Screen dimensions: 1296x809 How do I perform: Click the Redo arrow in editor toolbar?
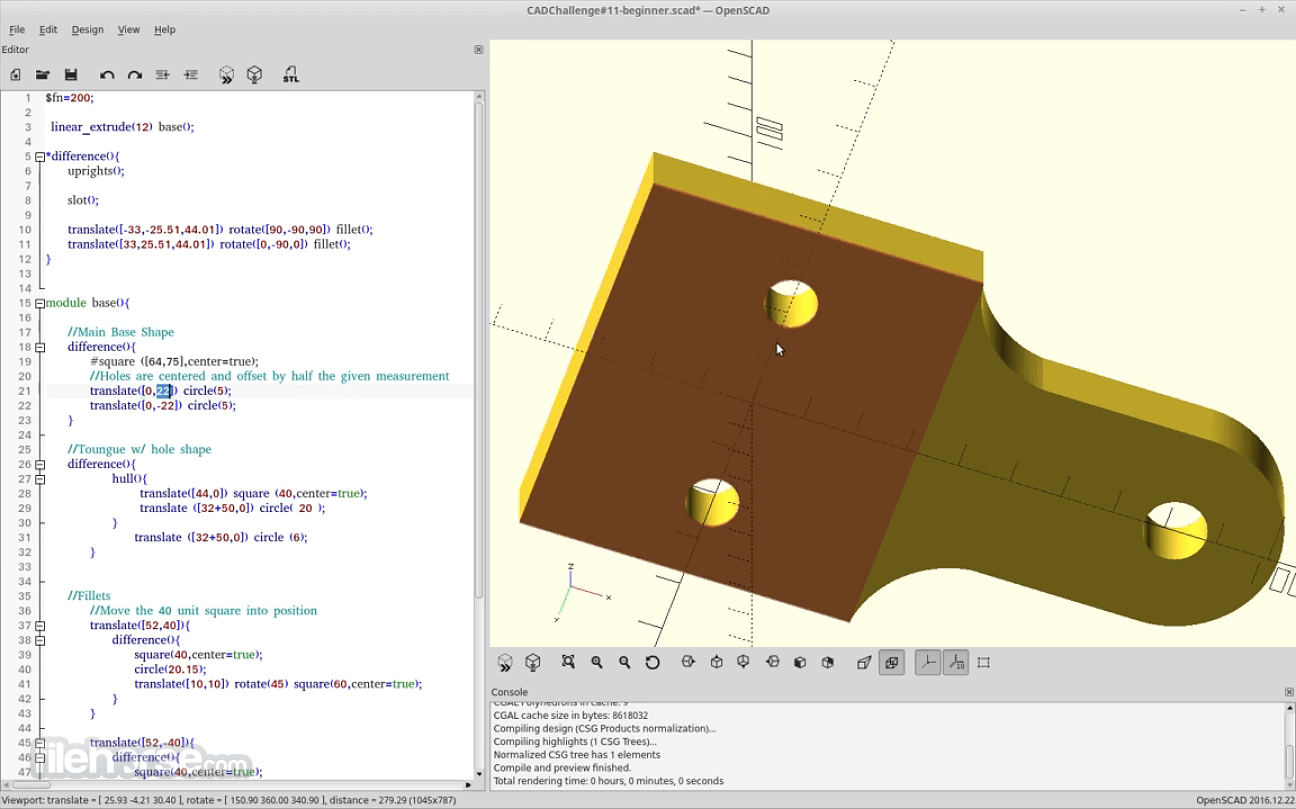[135, 75]
